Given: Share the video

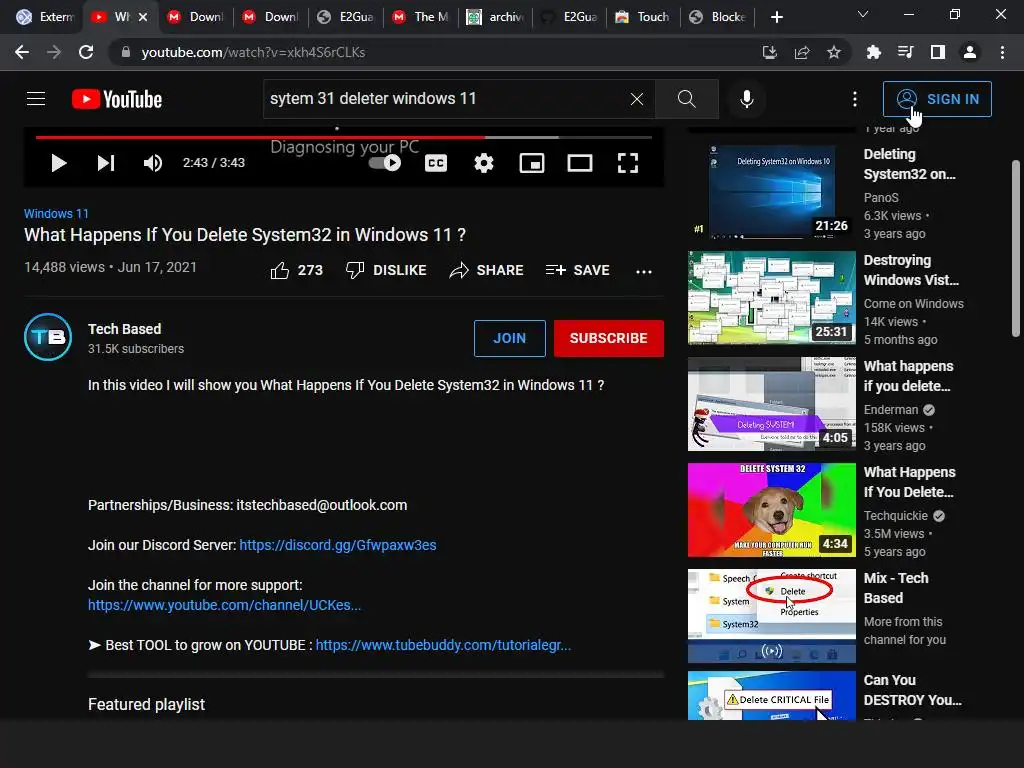Looking at the screenshot, I should [486, 270].
